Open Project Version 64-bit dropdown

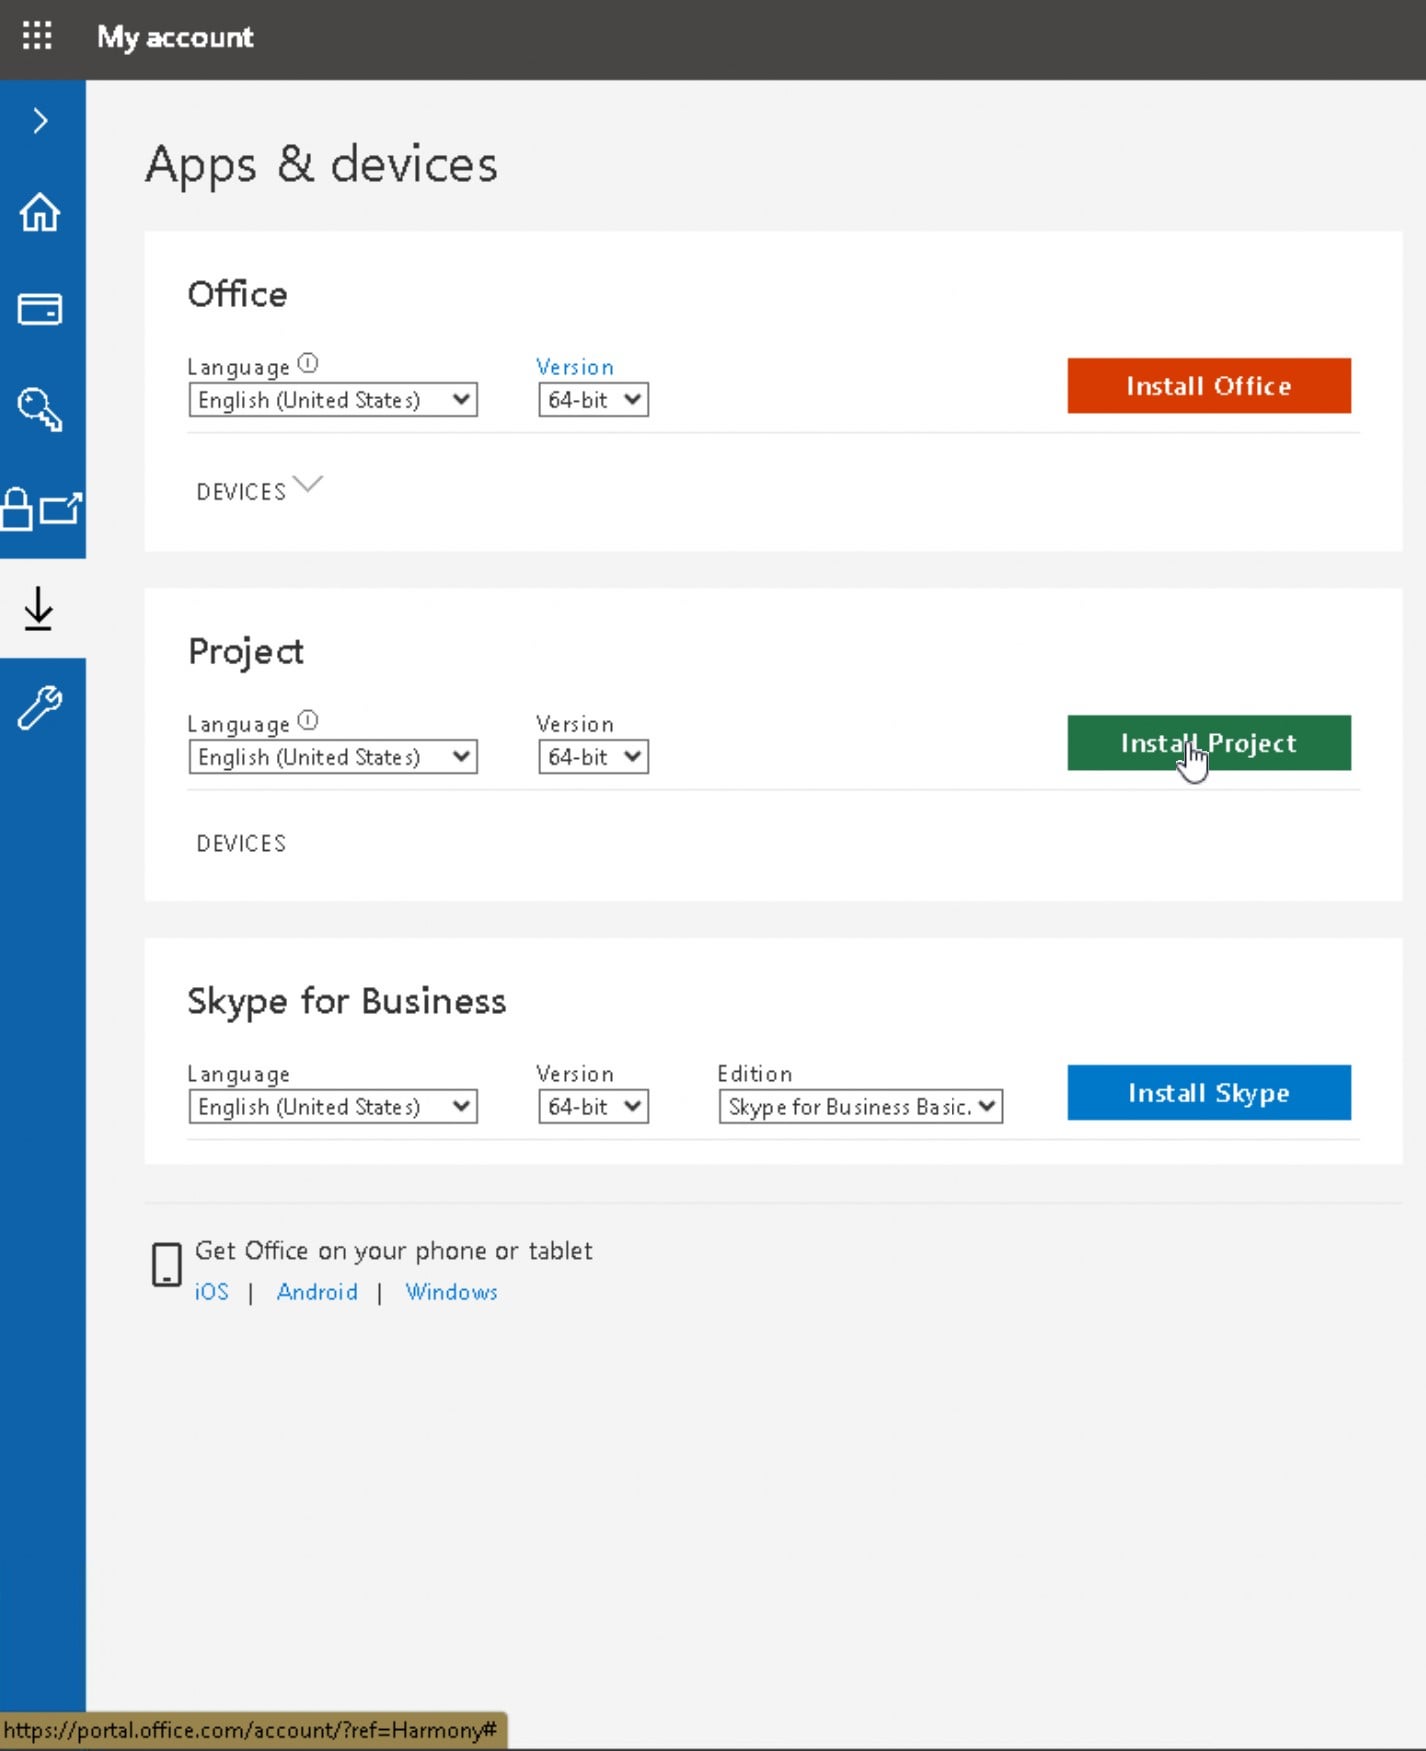point(594,757)
